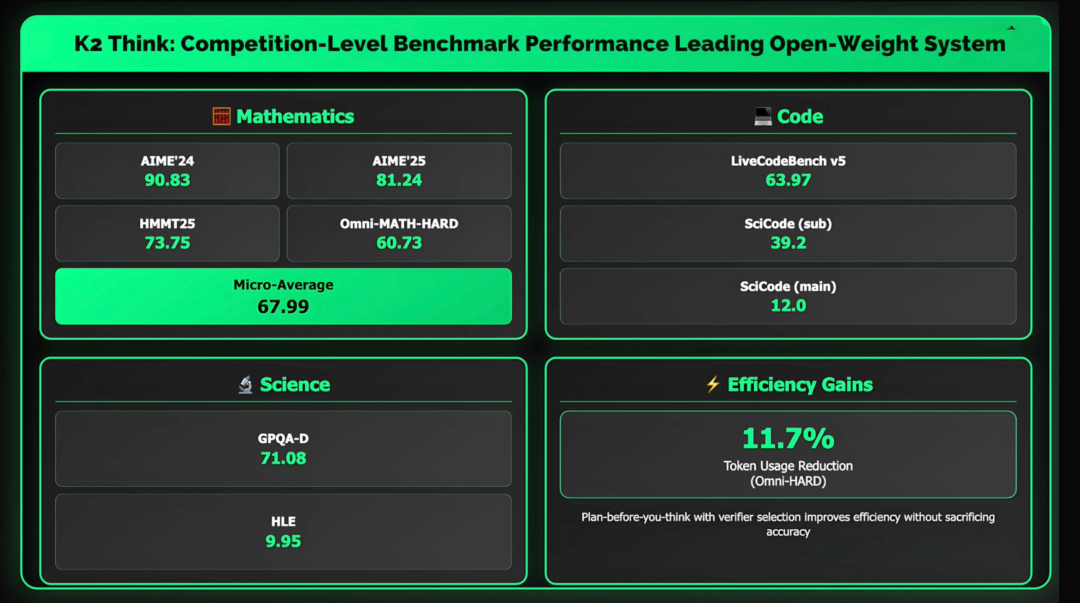The height and width of the screenshot is (603, 1080).
Task: Click the laptop icon beside Code
Action: [763, 117]
